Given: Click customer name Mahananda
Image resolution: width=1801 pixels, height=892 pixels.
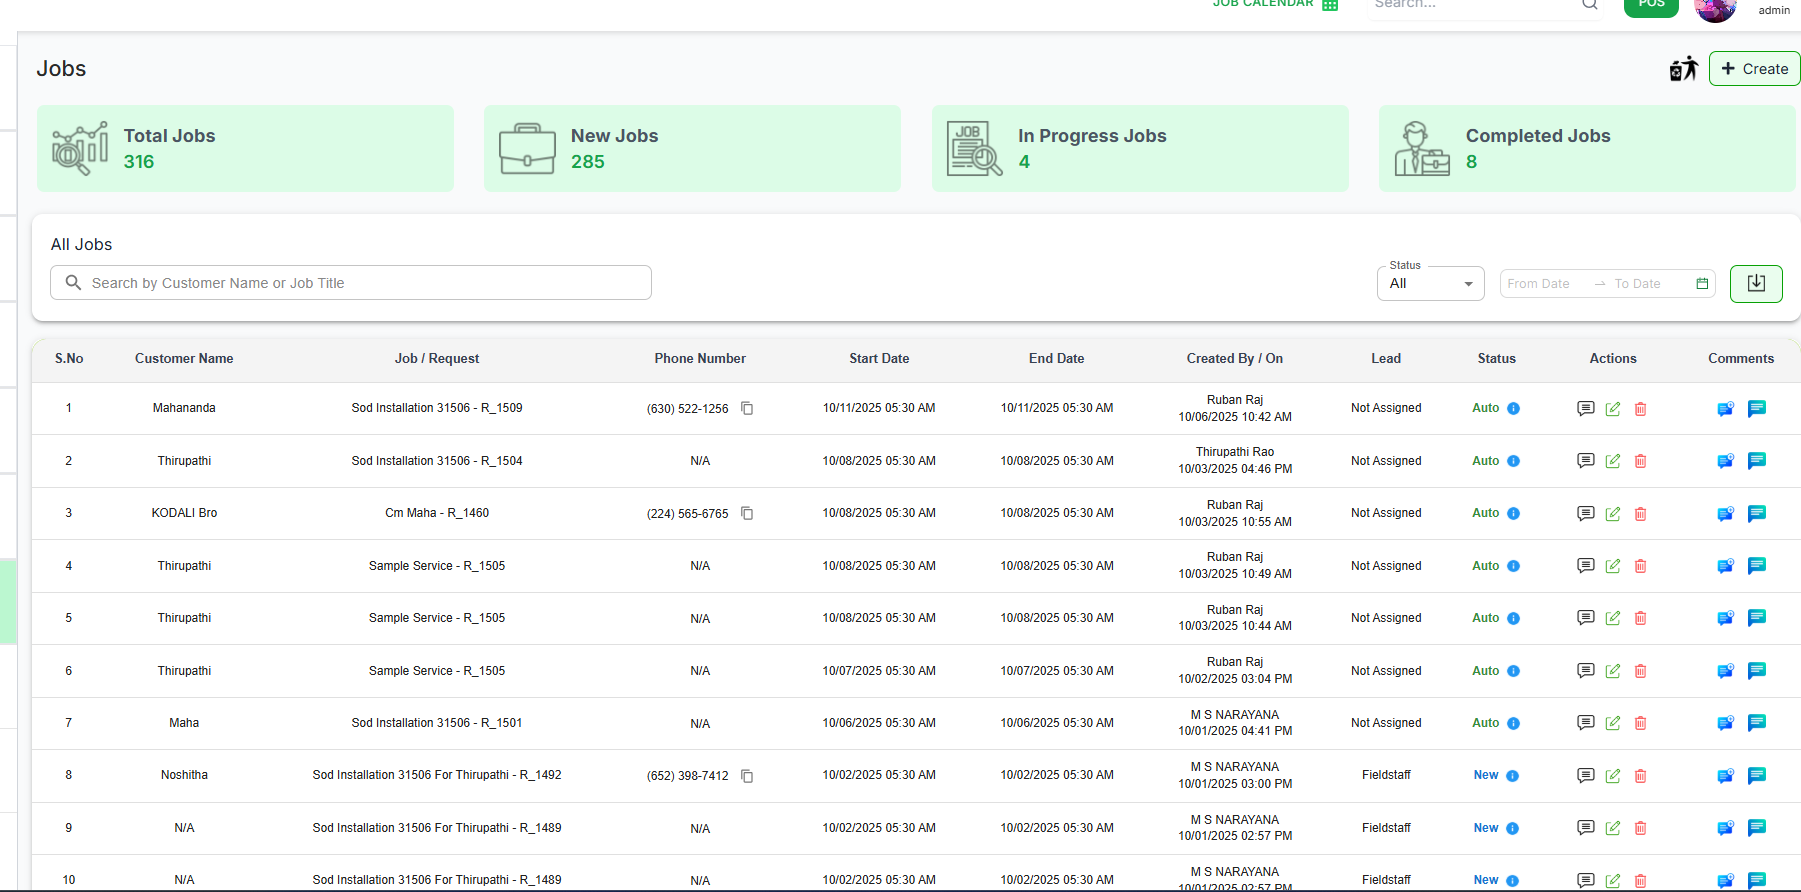Looking at the screenshot, I should click(x=184, y=408).
